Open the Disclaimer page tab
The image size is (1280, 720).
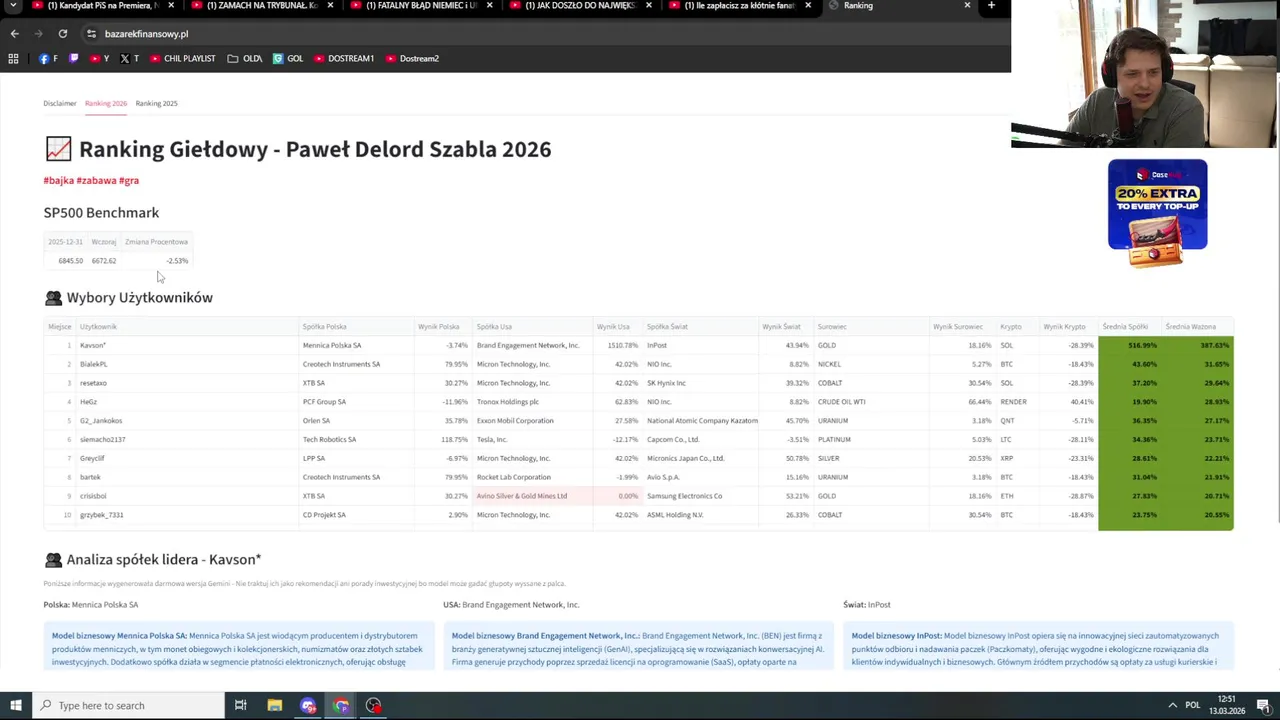(60, 103)
